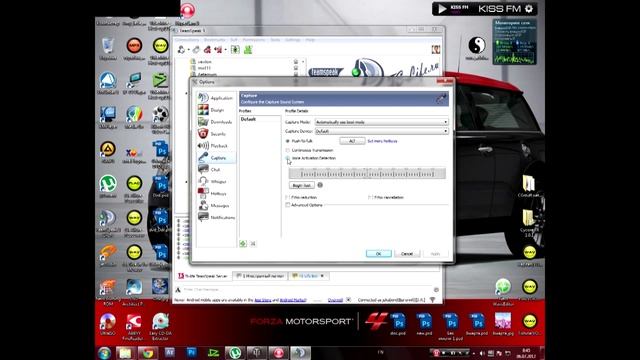The height and width of the screenshot is (360, 640).
Task: Open the Chat options page
Action: tap(216, 169)
